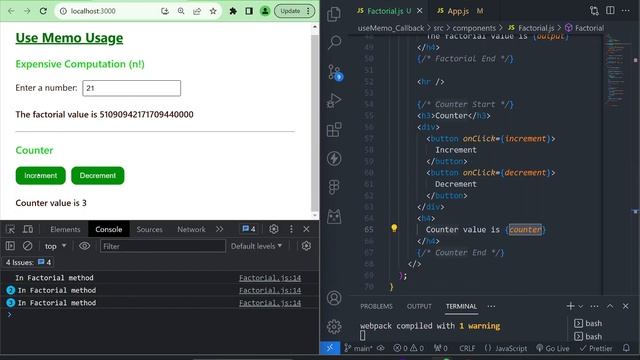640x360 pixels.
Task: Open DevTools customize menu dots
Action: 291,229
